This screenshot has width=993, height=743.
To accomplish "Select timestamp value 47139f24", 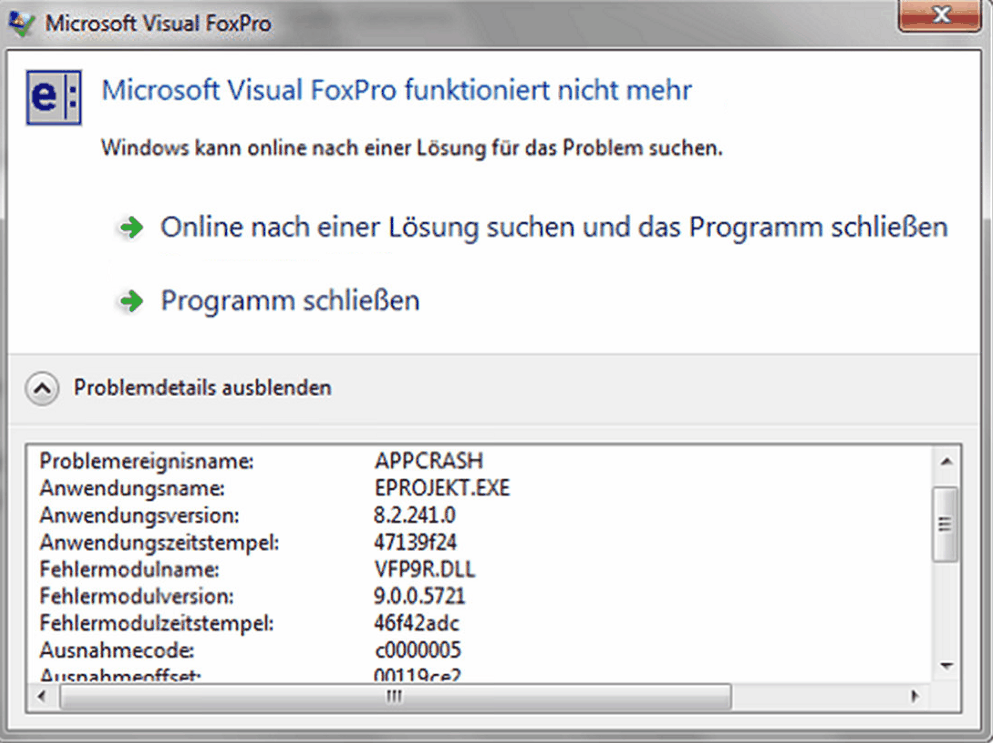I will click(x=415, y=542).
